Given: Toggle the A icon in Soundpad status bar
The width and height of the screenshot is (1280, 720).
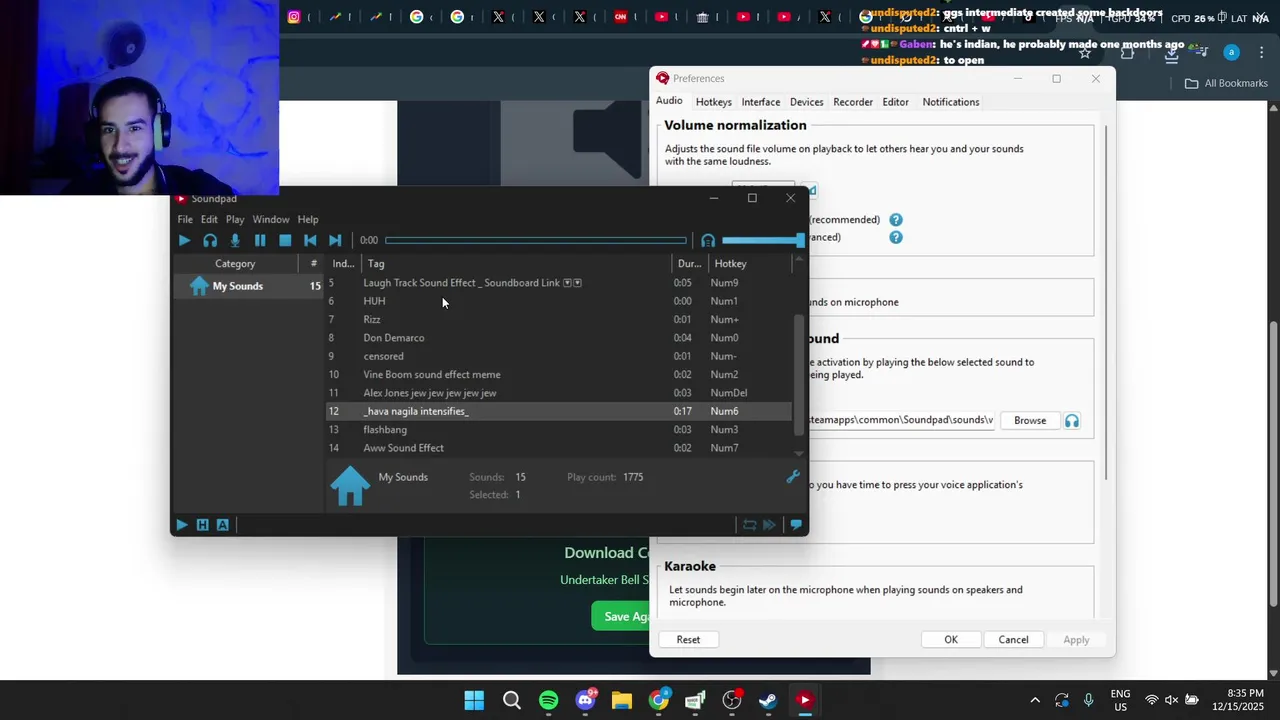Looking at the screenshot, I should point(222,524).
